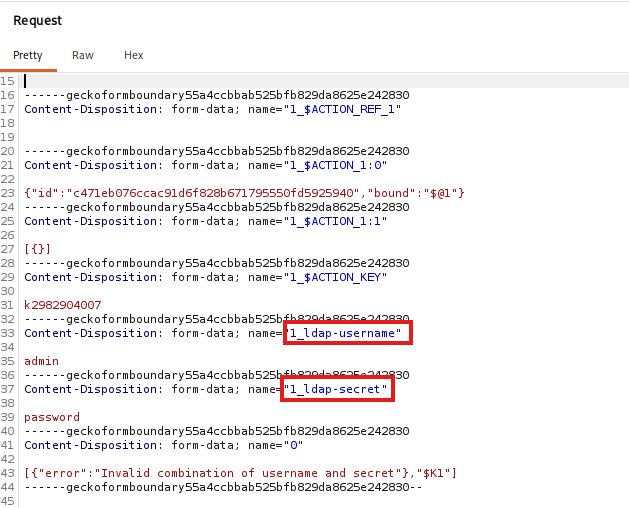Viewport: 629px width, 508px height.
Task: Click the 1_$ACTION_1:0 field name
Action: [338, 165]
